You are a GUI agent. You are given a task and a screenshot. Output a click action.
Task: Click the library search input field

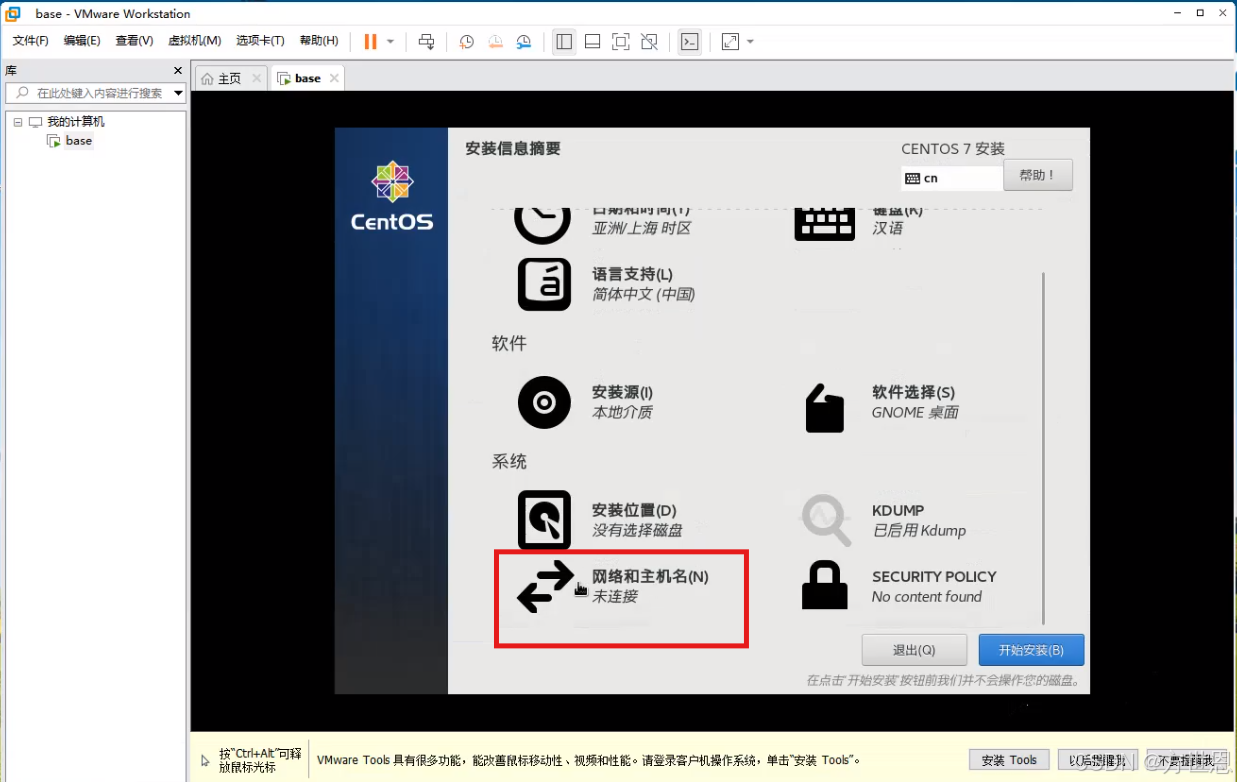click(x=96, y=93)
